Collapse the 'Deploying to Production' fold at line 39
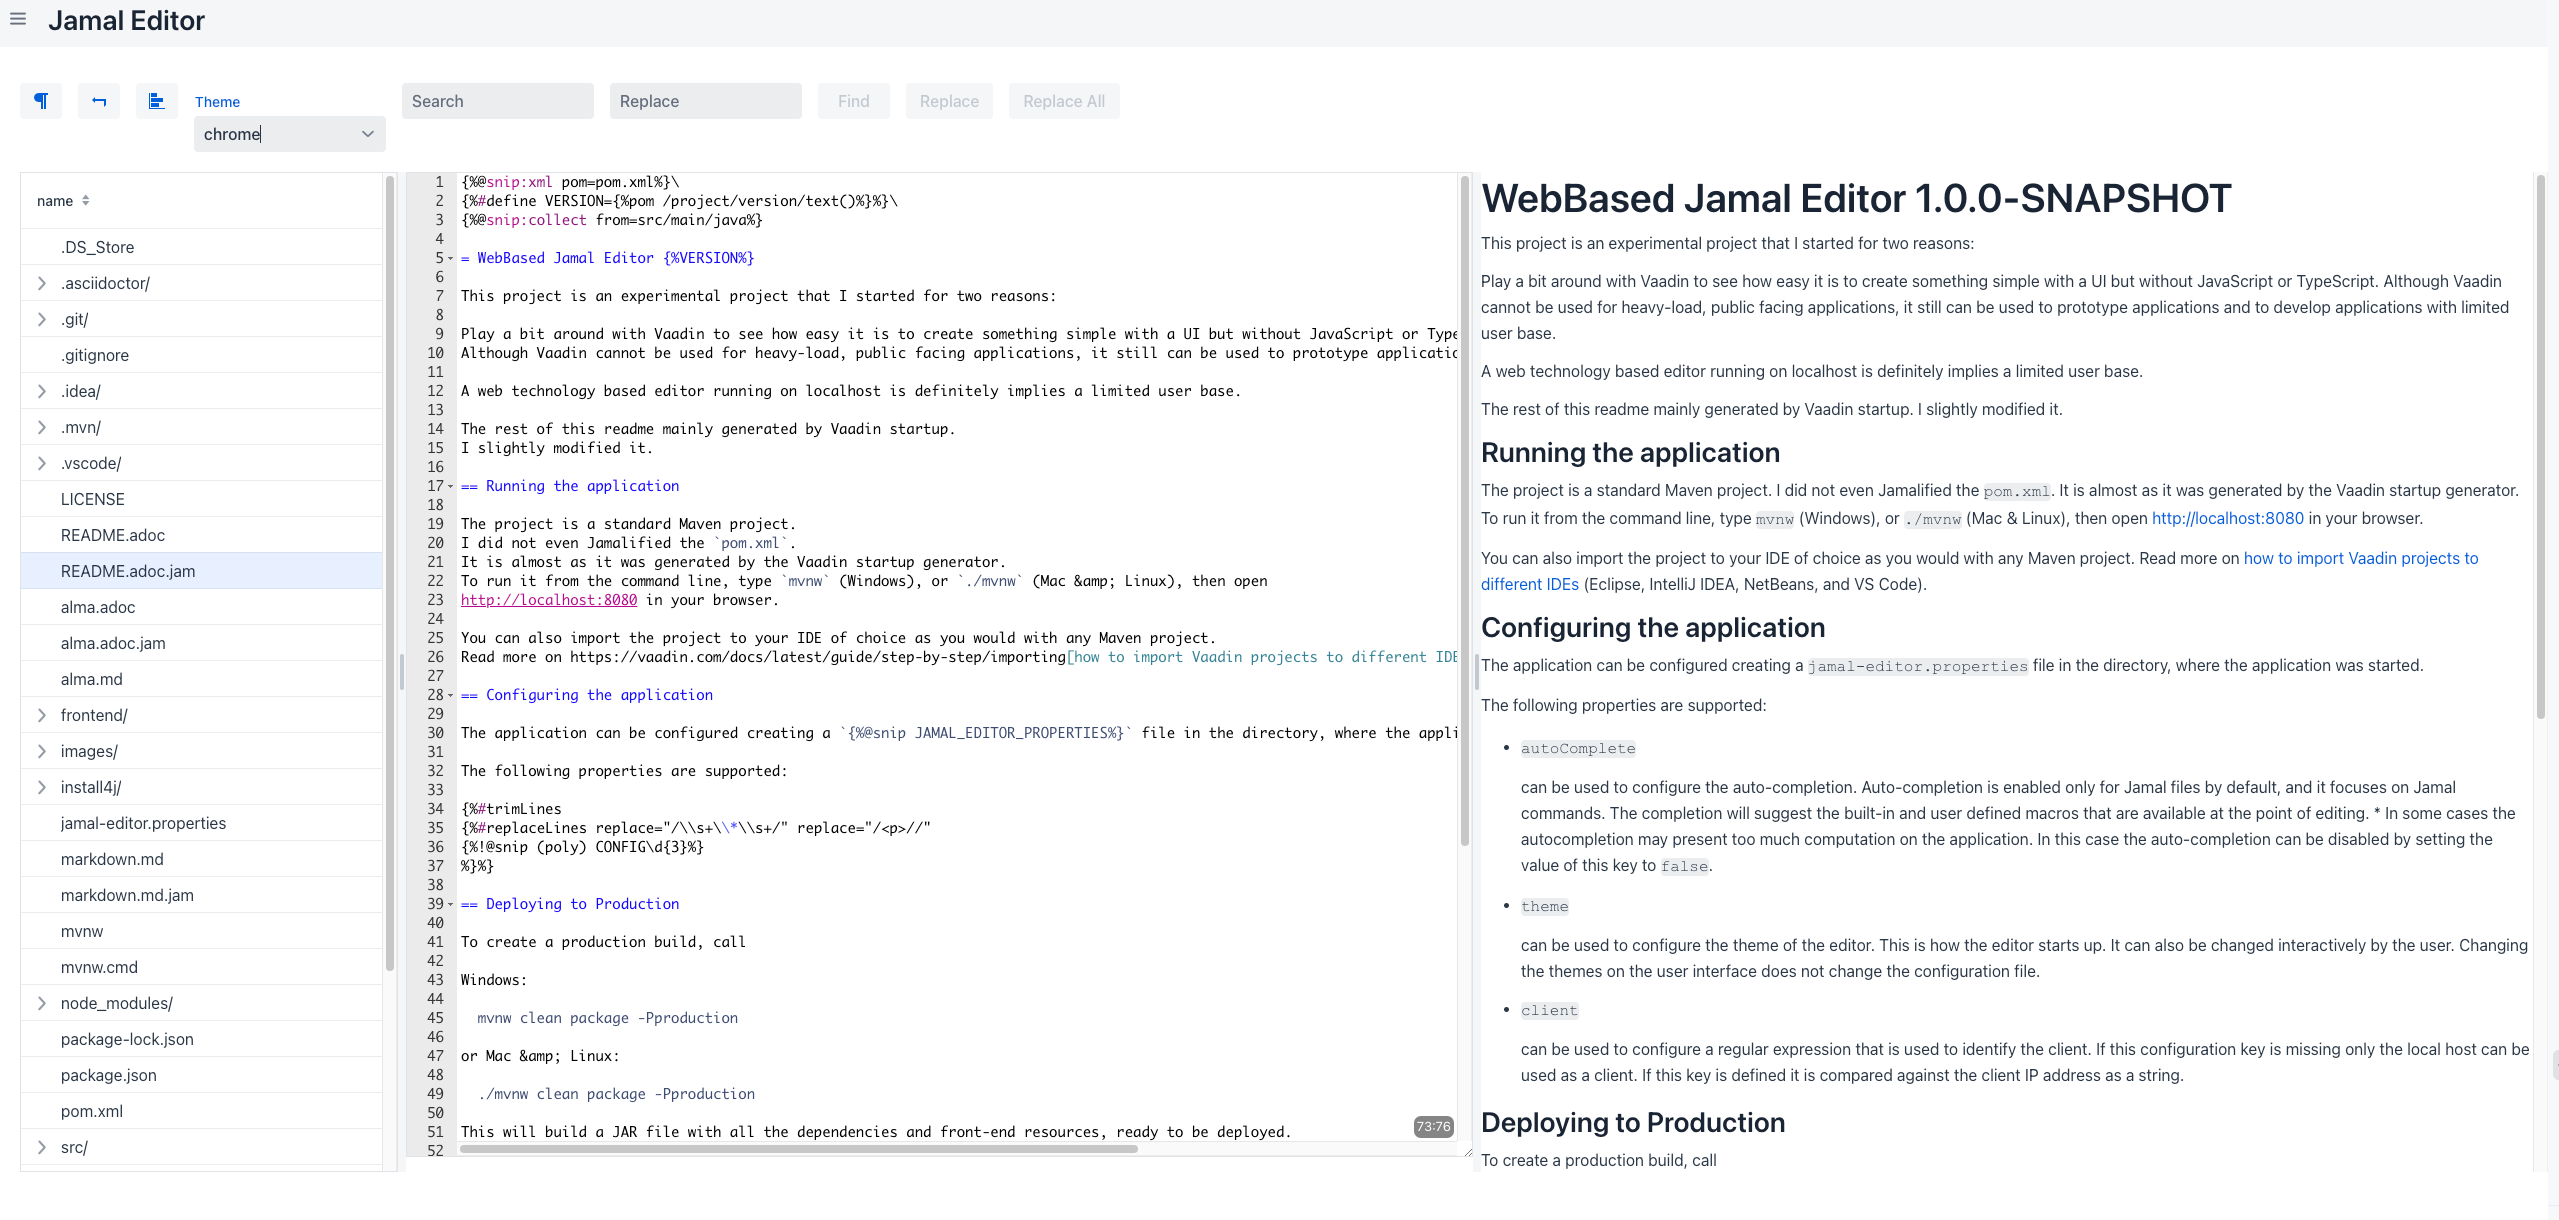The height and width of the screenshot is (1220, 2559). coord(451,905)
